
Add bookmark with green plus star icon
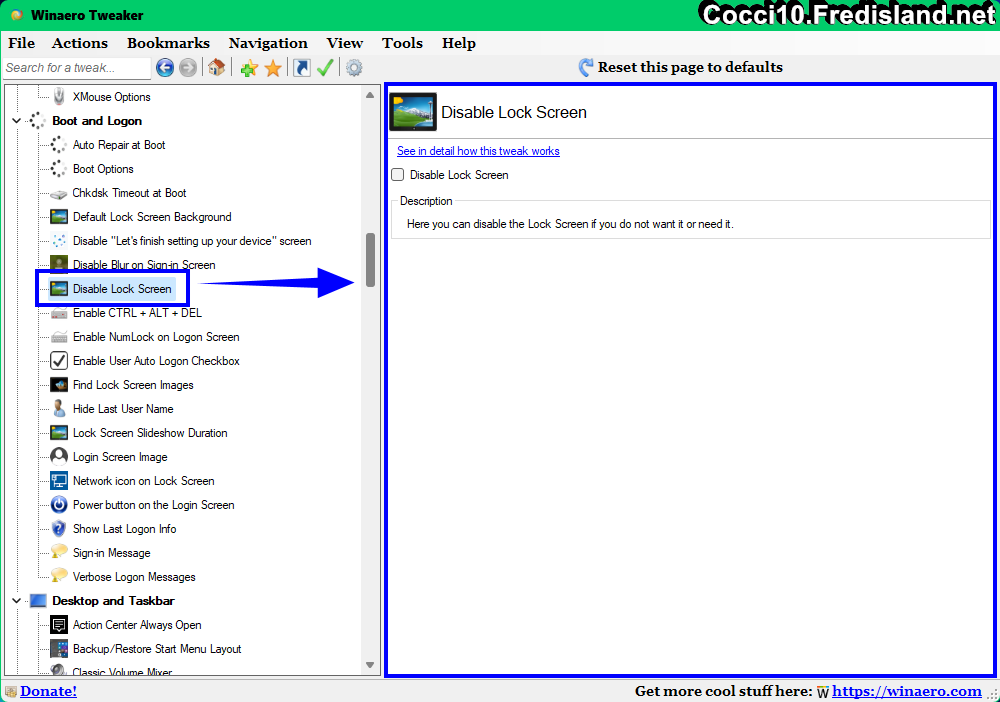tap(249, 68)
